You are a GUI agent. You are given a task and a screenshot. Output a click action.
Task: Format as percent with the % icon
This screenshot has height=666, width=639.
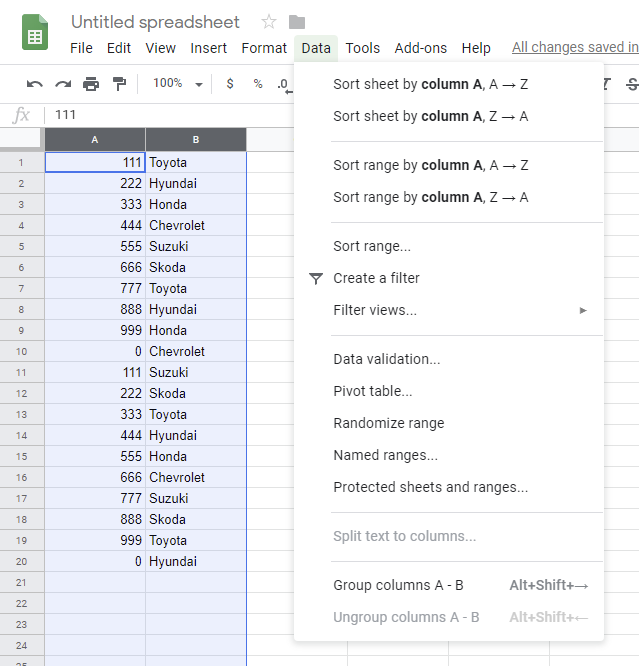257,83
